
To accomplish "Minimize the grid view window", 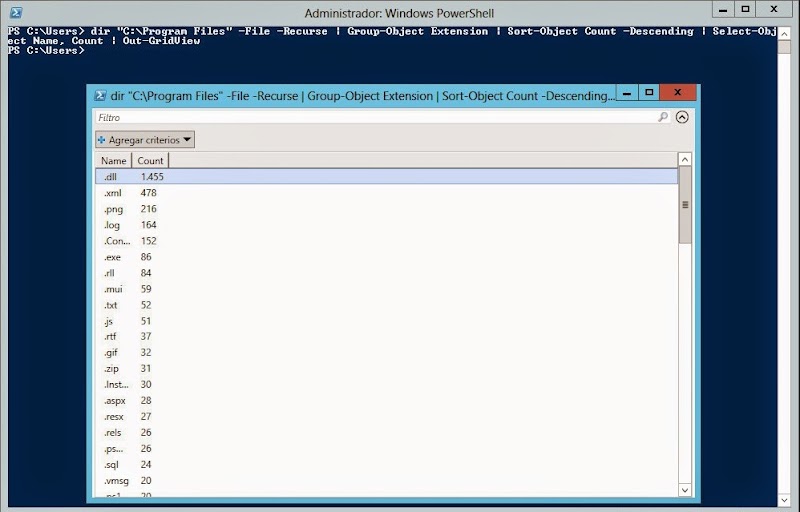I will (627, 93).
